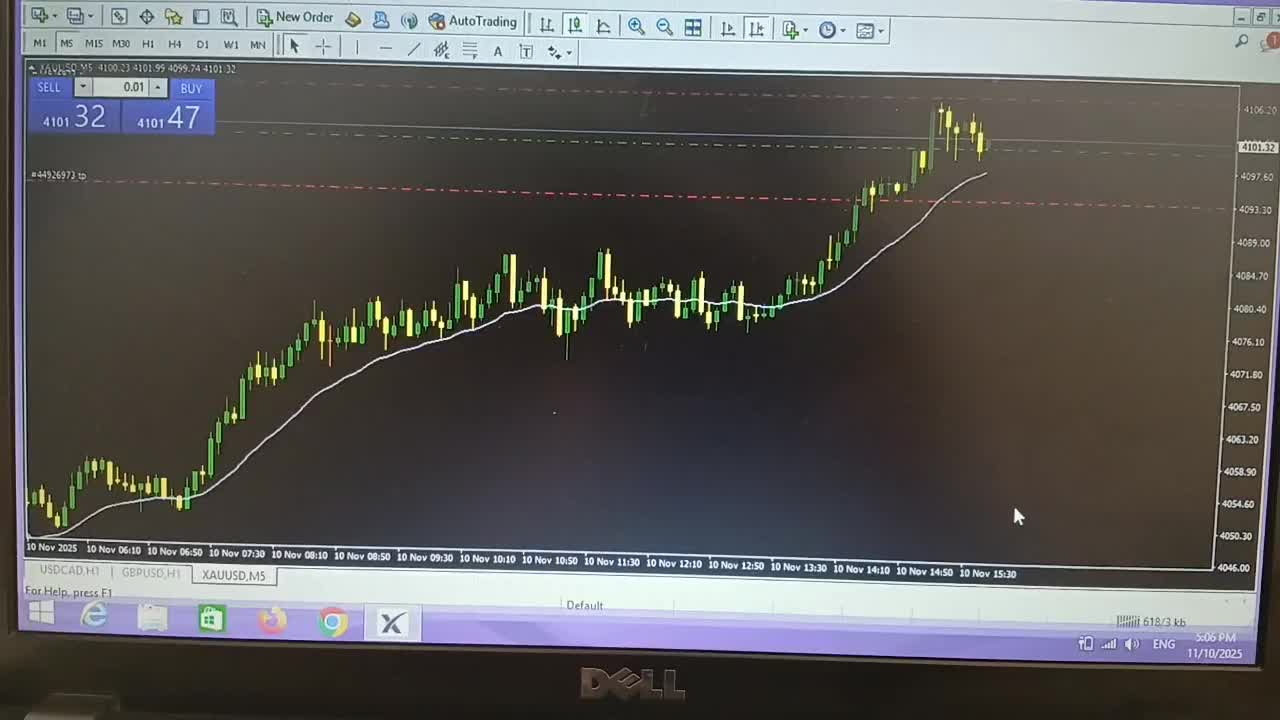The image size is (1280, 720).
Task: Select the Fibonacci retracement tool
Action: 470,50
